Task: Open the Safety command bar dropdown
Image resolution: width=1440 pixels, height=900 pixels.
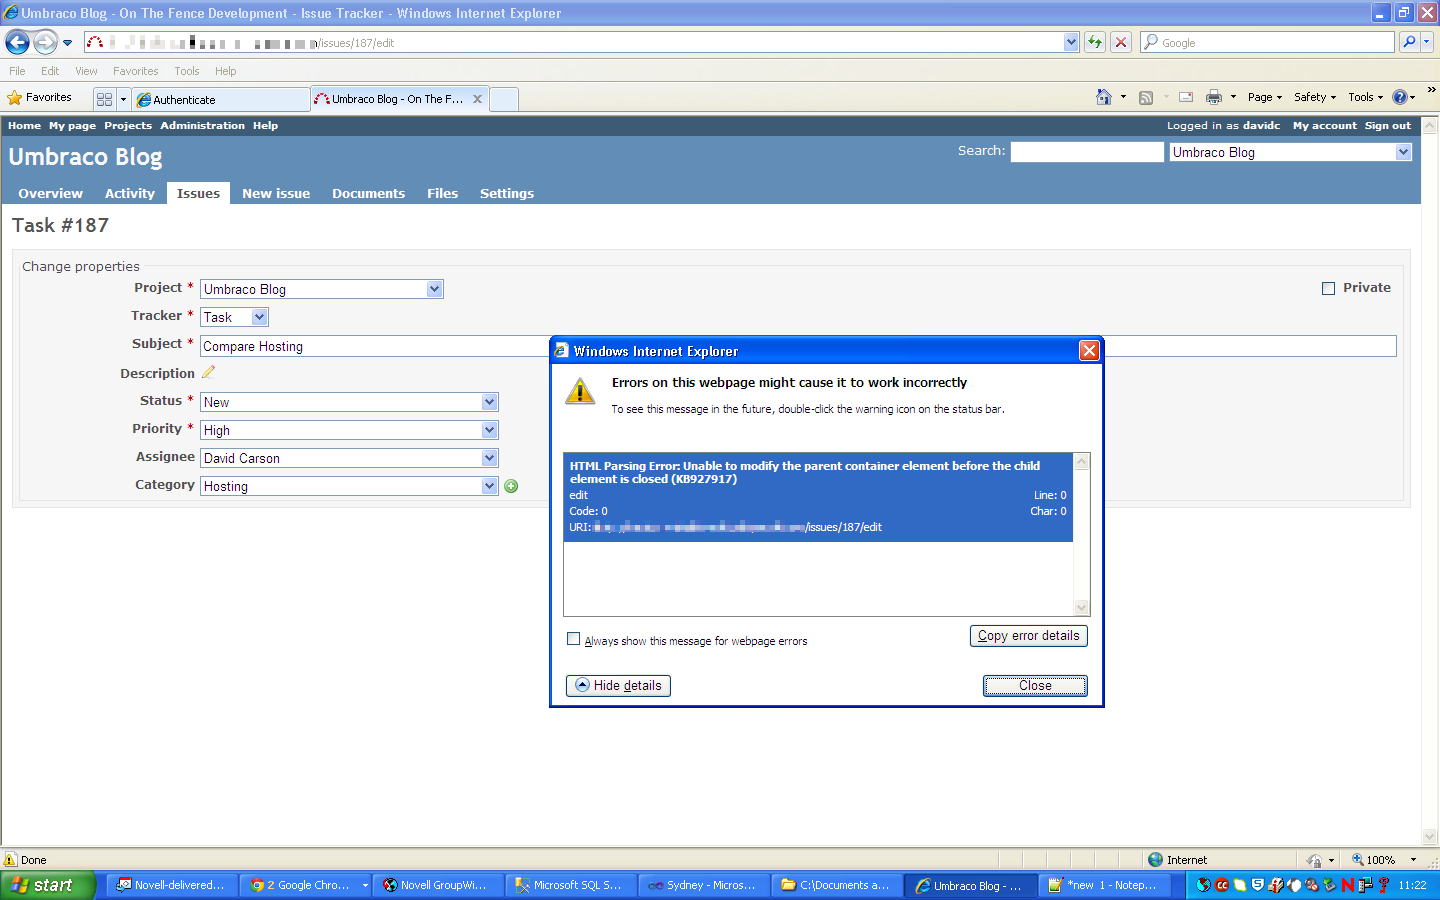Action: [x=1314, y=97]
